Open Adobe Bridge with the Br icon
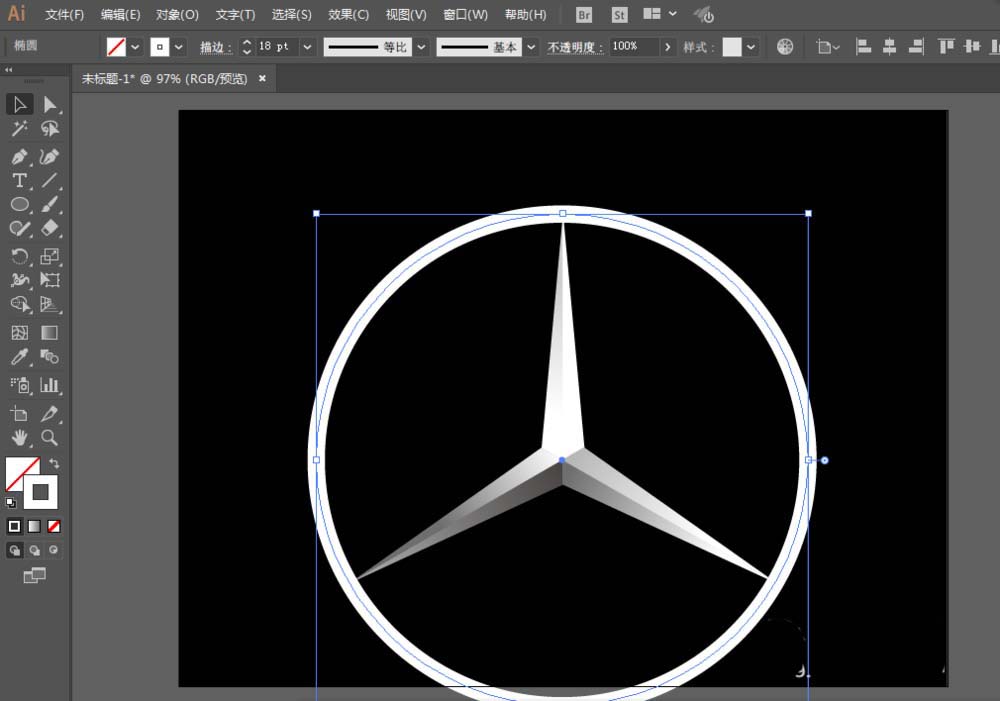Screen dimensions: 1000x701 (585, 15)
